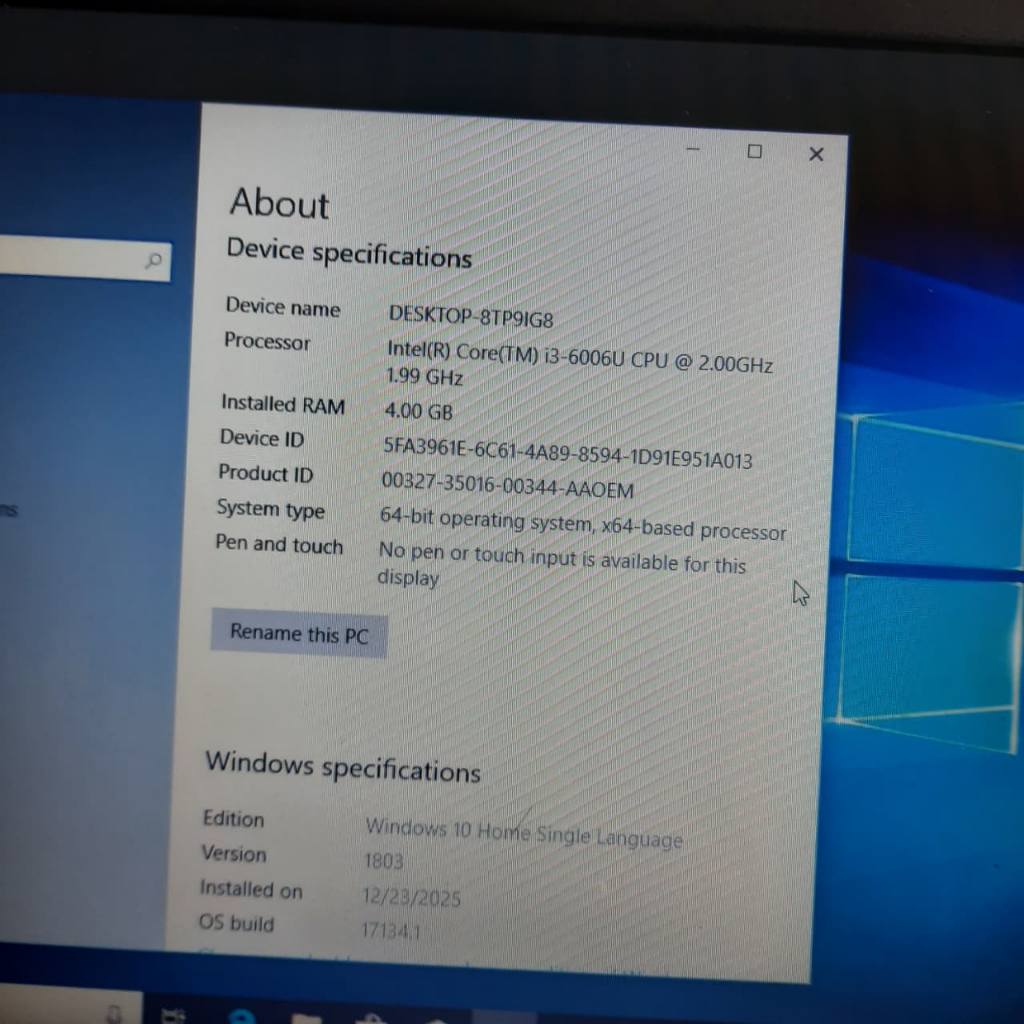Image resolution: width=1024 pixels, height=1024 pixels.
Task: Minimize the About settings window
Action: tap(694, 149)
